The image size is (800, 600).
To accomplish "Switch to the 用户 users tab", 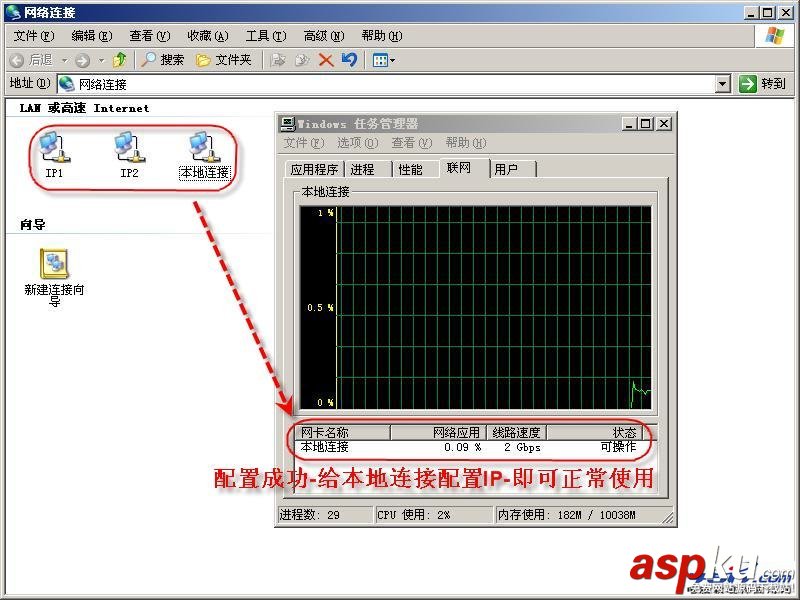I will [x=512, y=169].
